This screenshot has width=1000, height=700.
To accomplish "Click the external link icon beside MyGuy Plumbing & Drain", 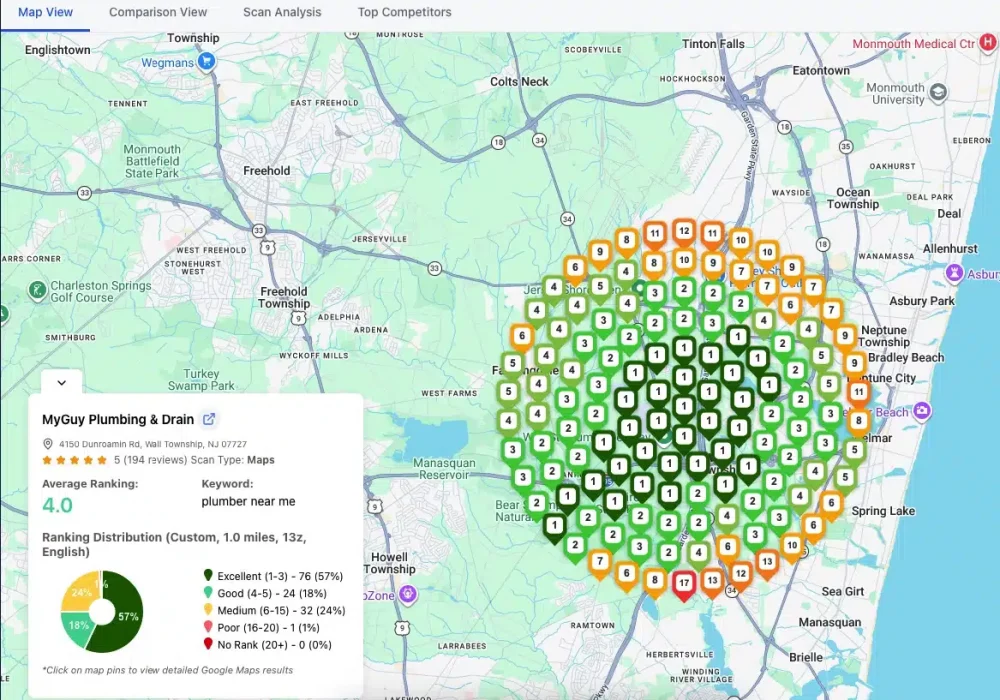I will [207, 419].
